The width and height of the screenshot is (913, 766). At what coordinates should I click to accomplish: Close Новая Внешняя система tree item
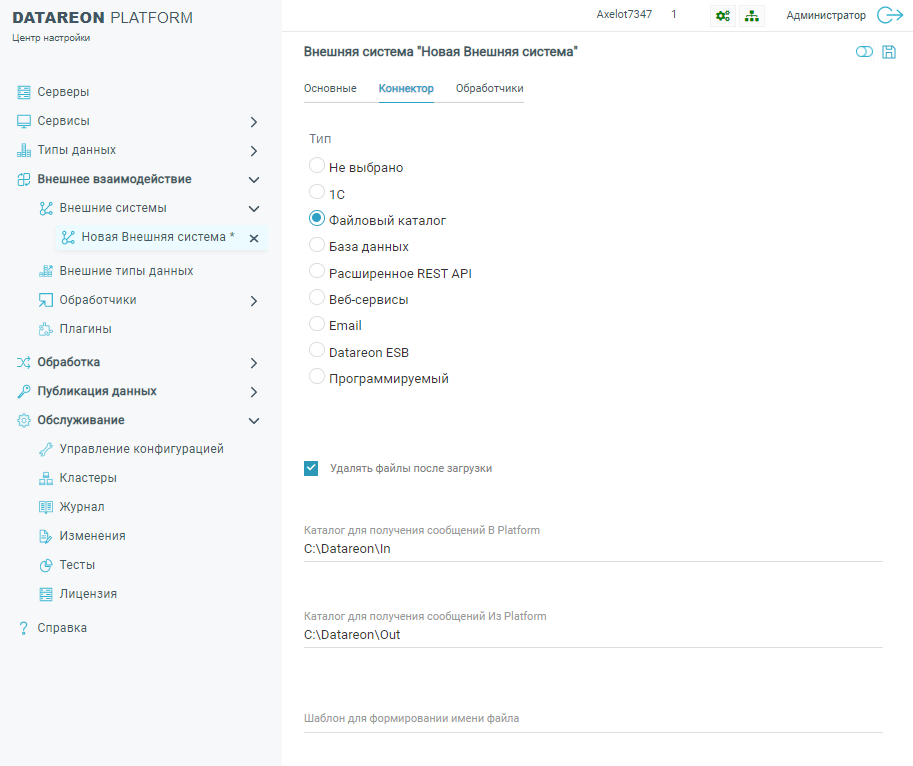point(254,238)
